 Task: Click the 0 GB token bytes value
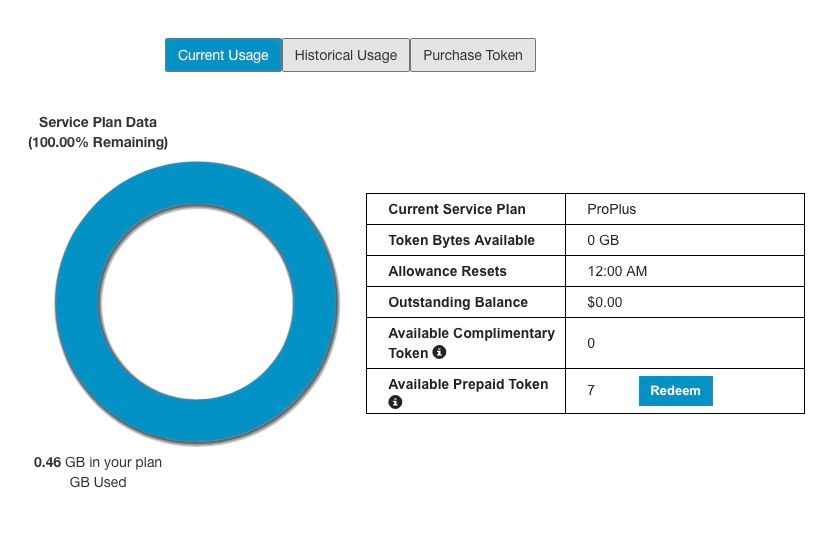[604, 240]
